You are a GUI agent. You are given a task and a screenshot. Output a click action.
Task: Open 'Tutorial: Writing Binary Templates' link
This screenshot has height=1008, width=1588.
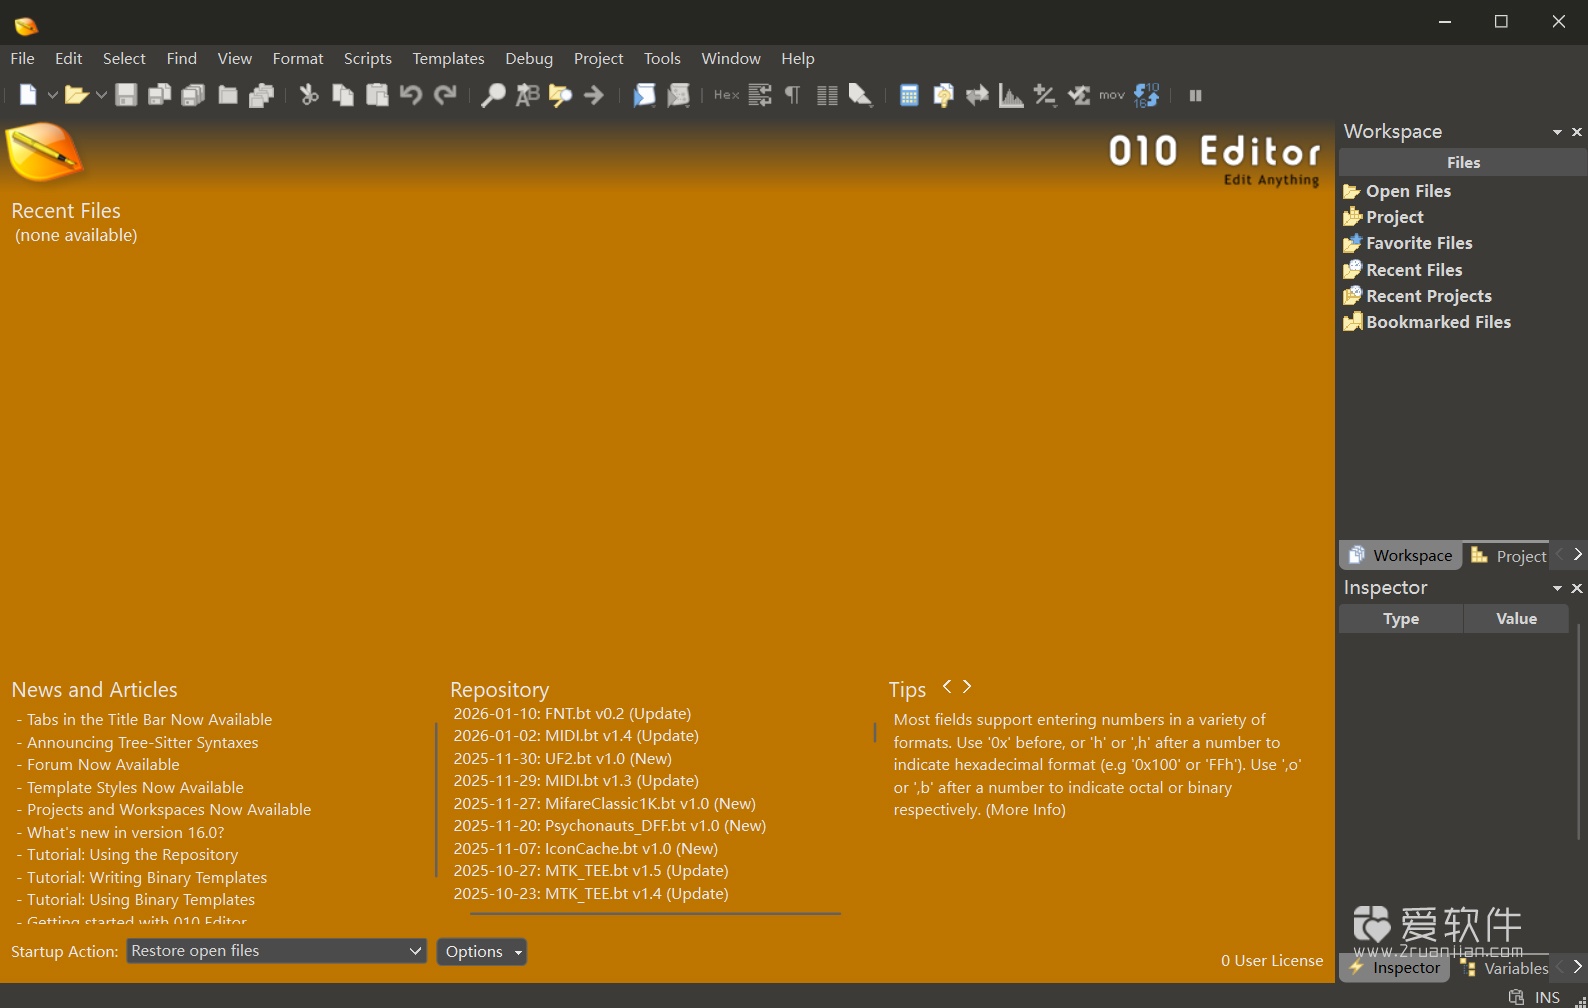point(147,877)
